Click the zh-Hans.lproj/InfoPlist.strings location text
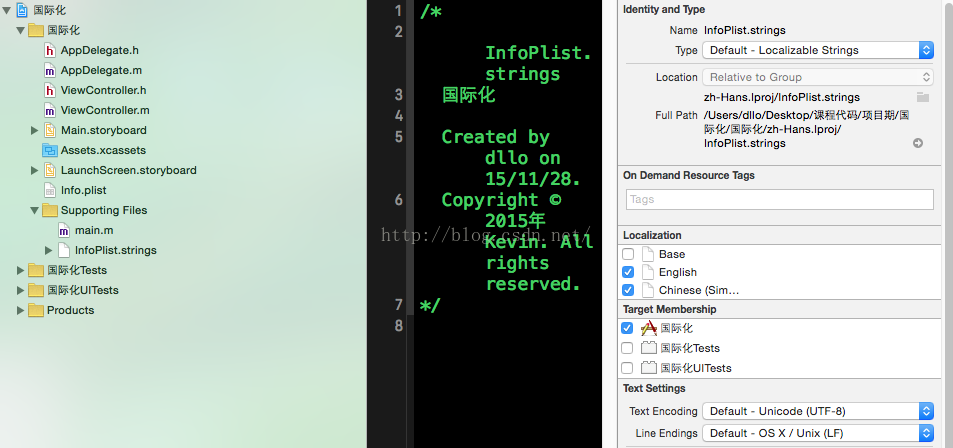Image resolution: width=953 pixels, height=448 pixels. [782, 97]
